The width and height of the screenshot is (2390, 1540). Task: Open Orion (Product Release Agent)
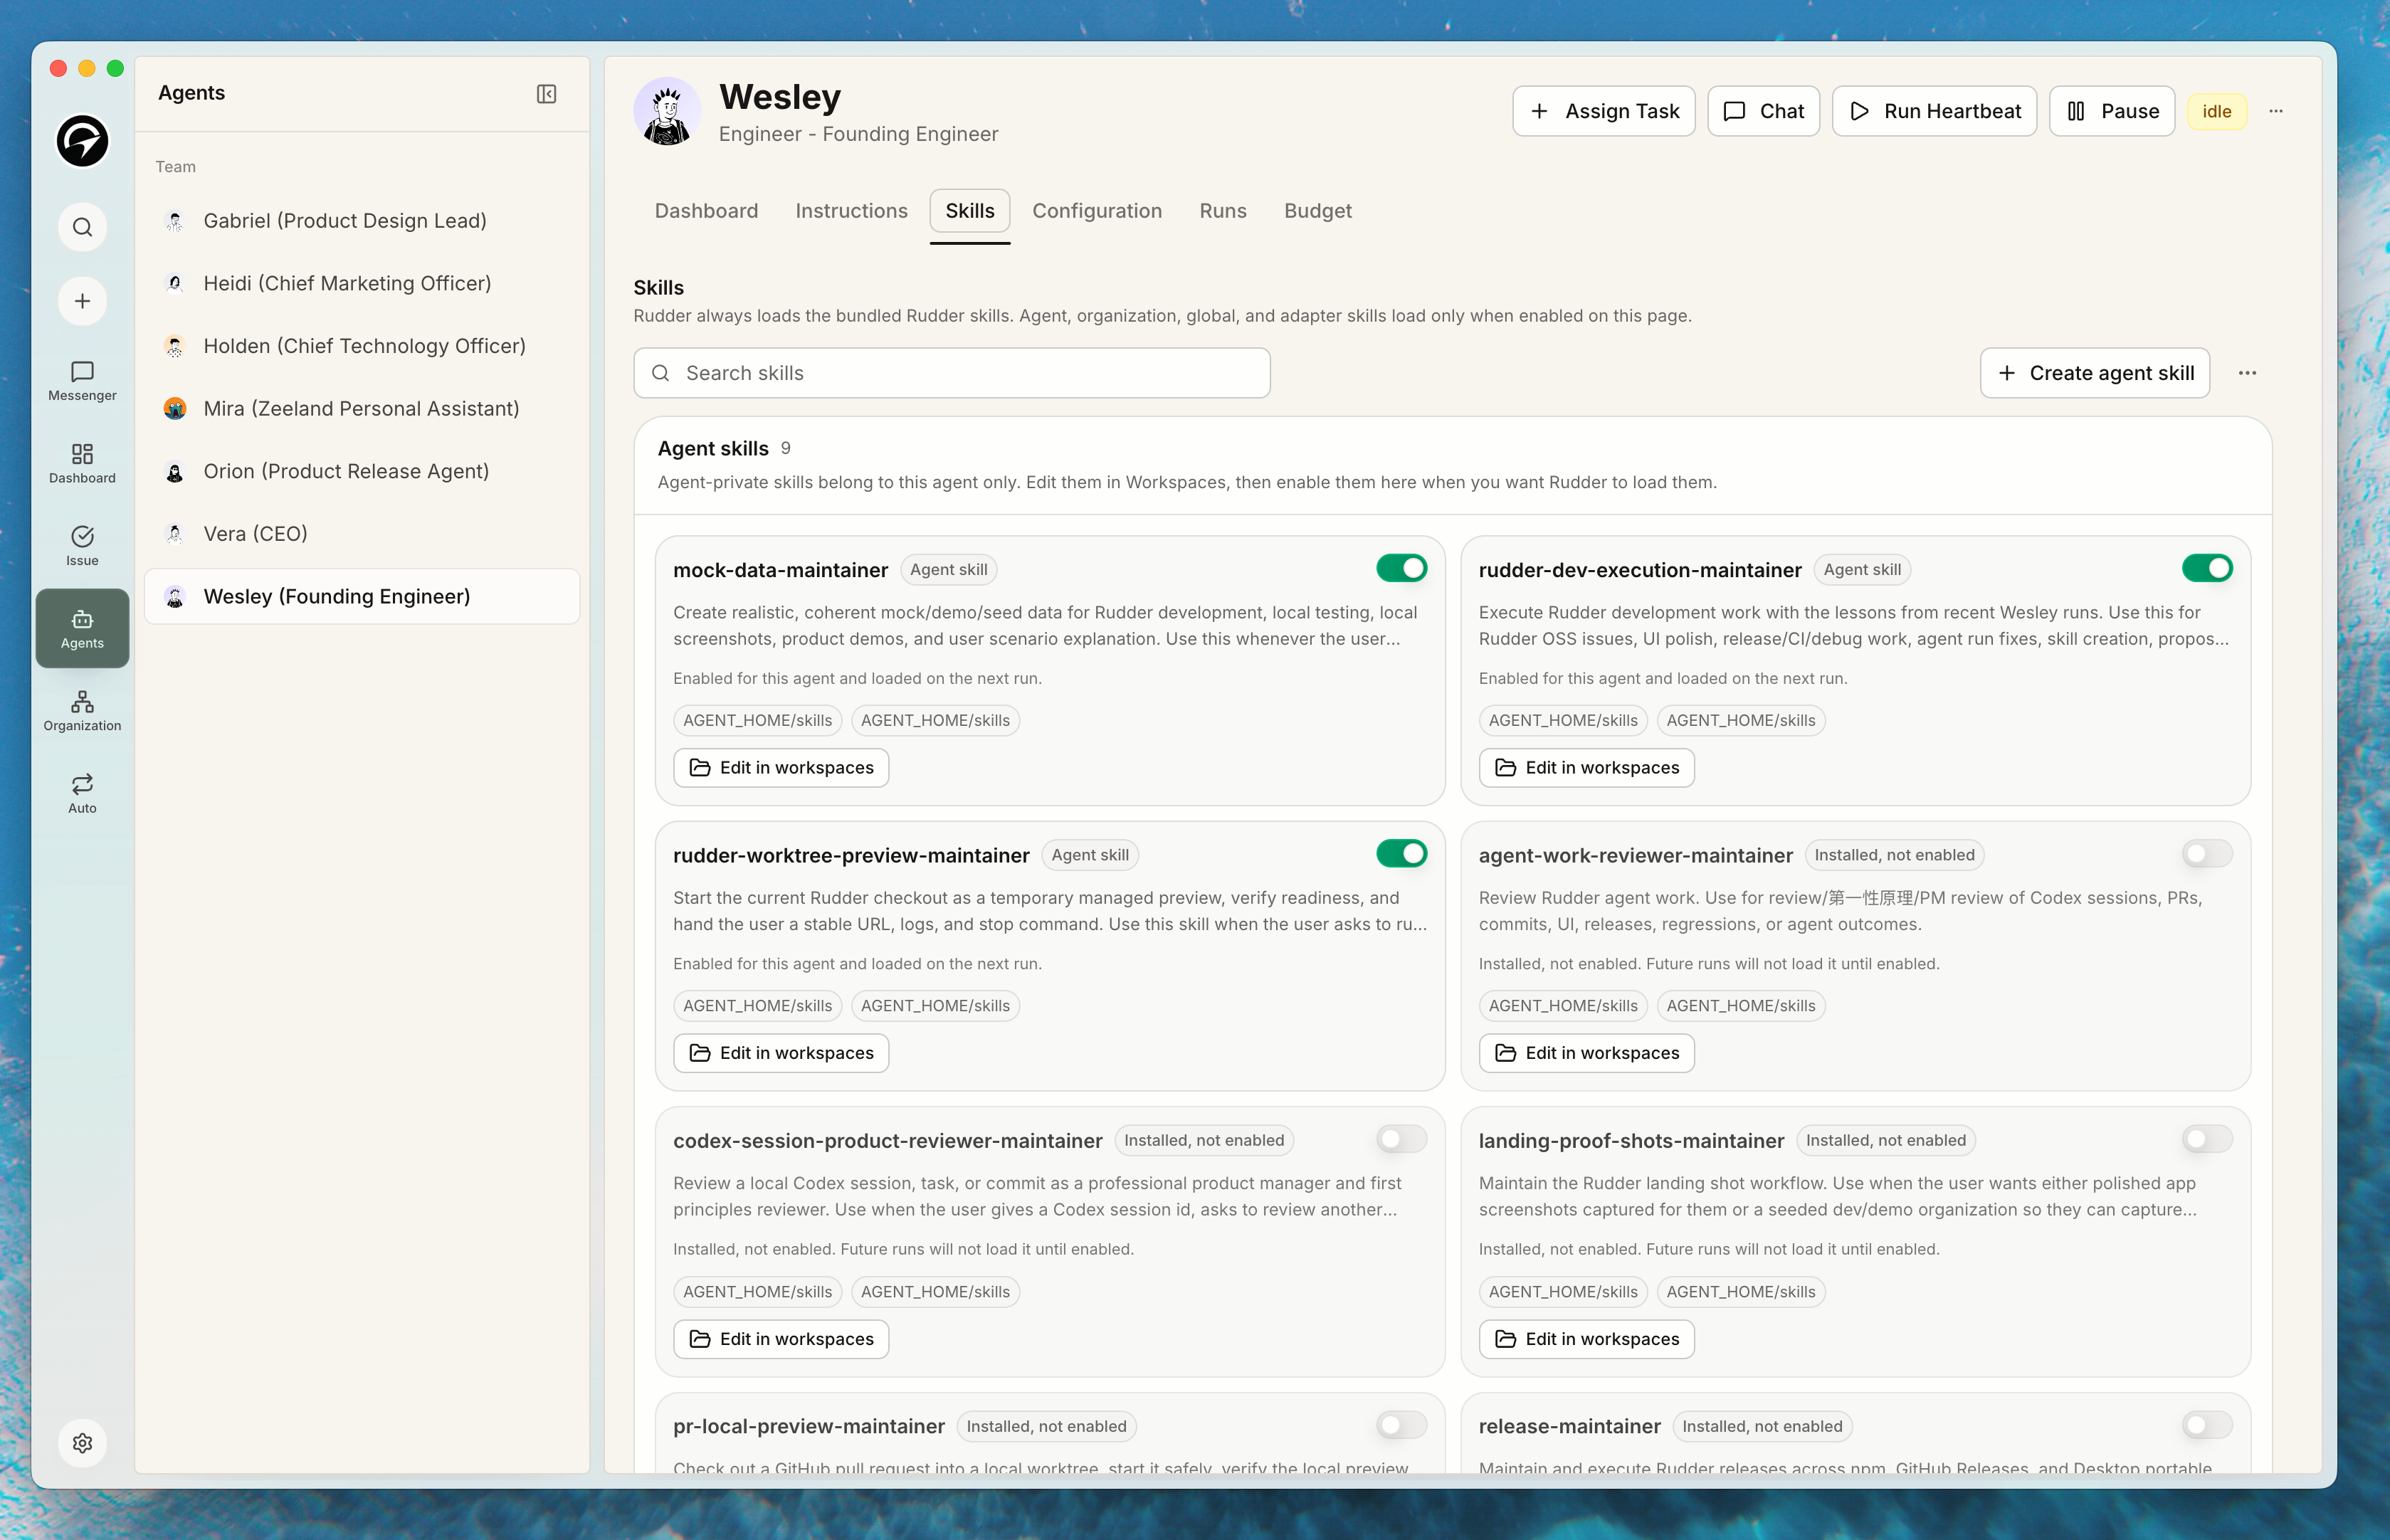point(362,471)
